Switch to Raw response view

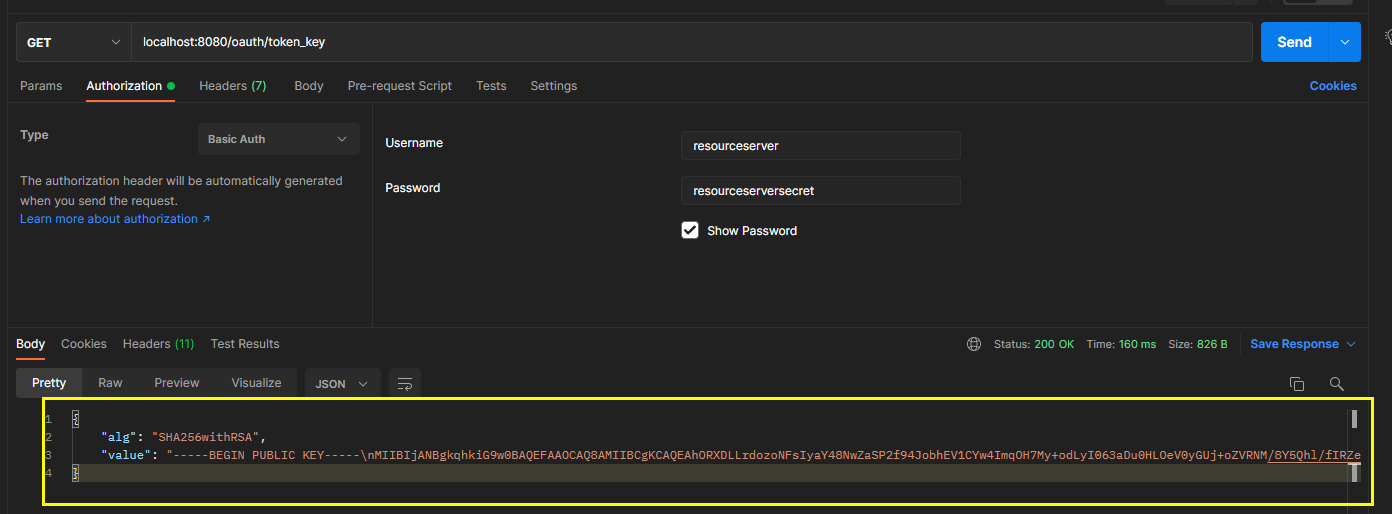[110, 383]
